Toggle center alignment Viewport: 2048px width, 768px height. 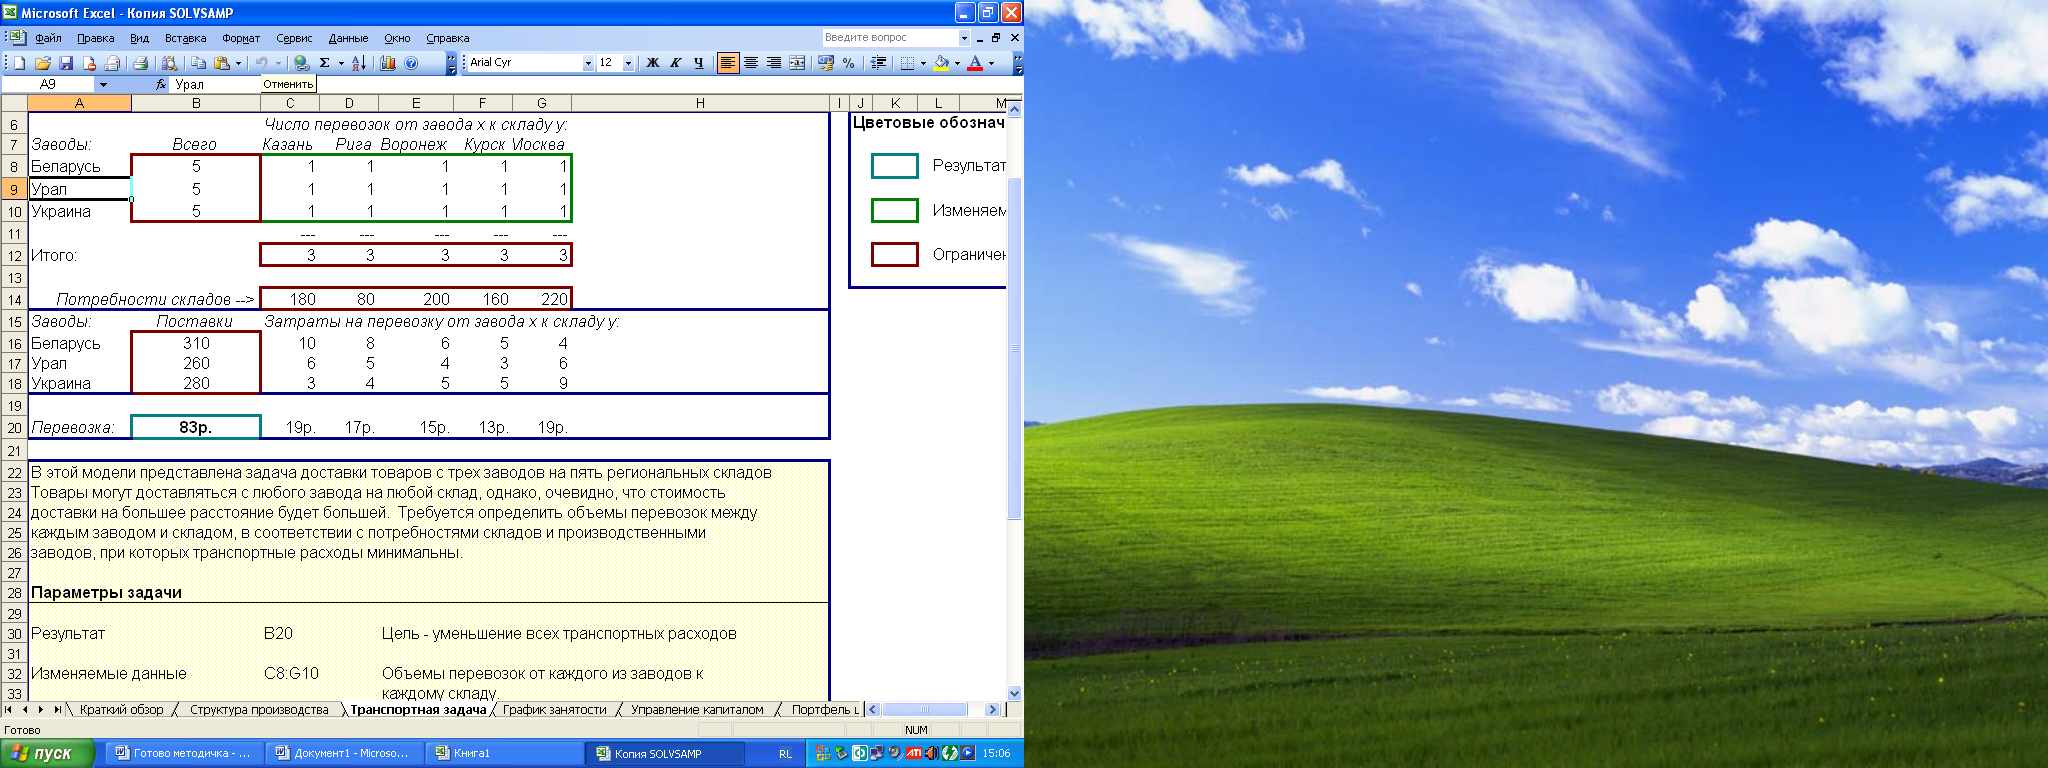tap(751, 63)
